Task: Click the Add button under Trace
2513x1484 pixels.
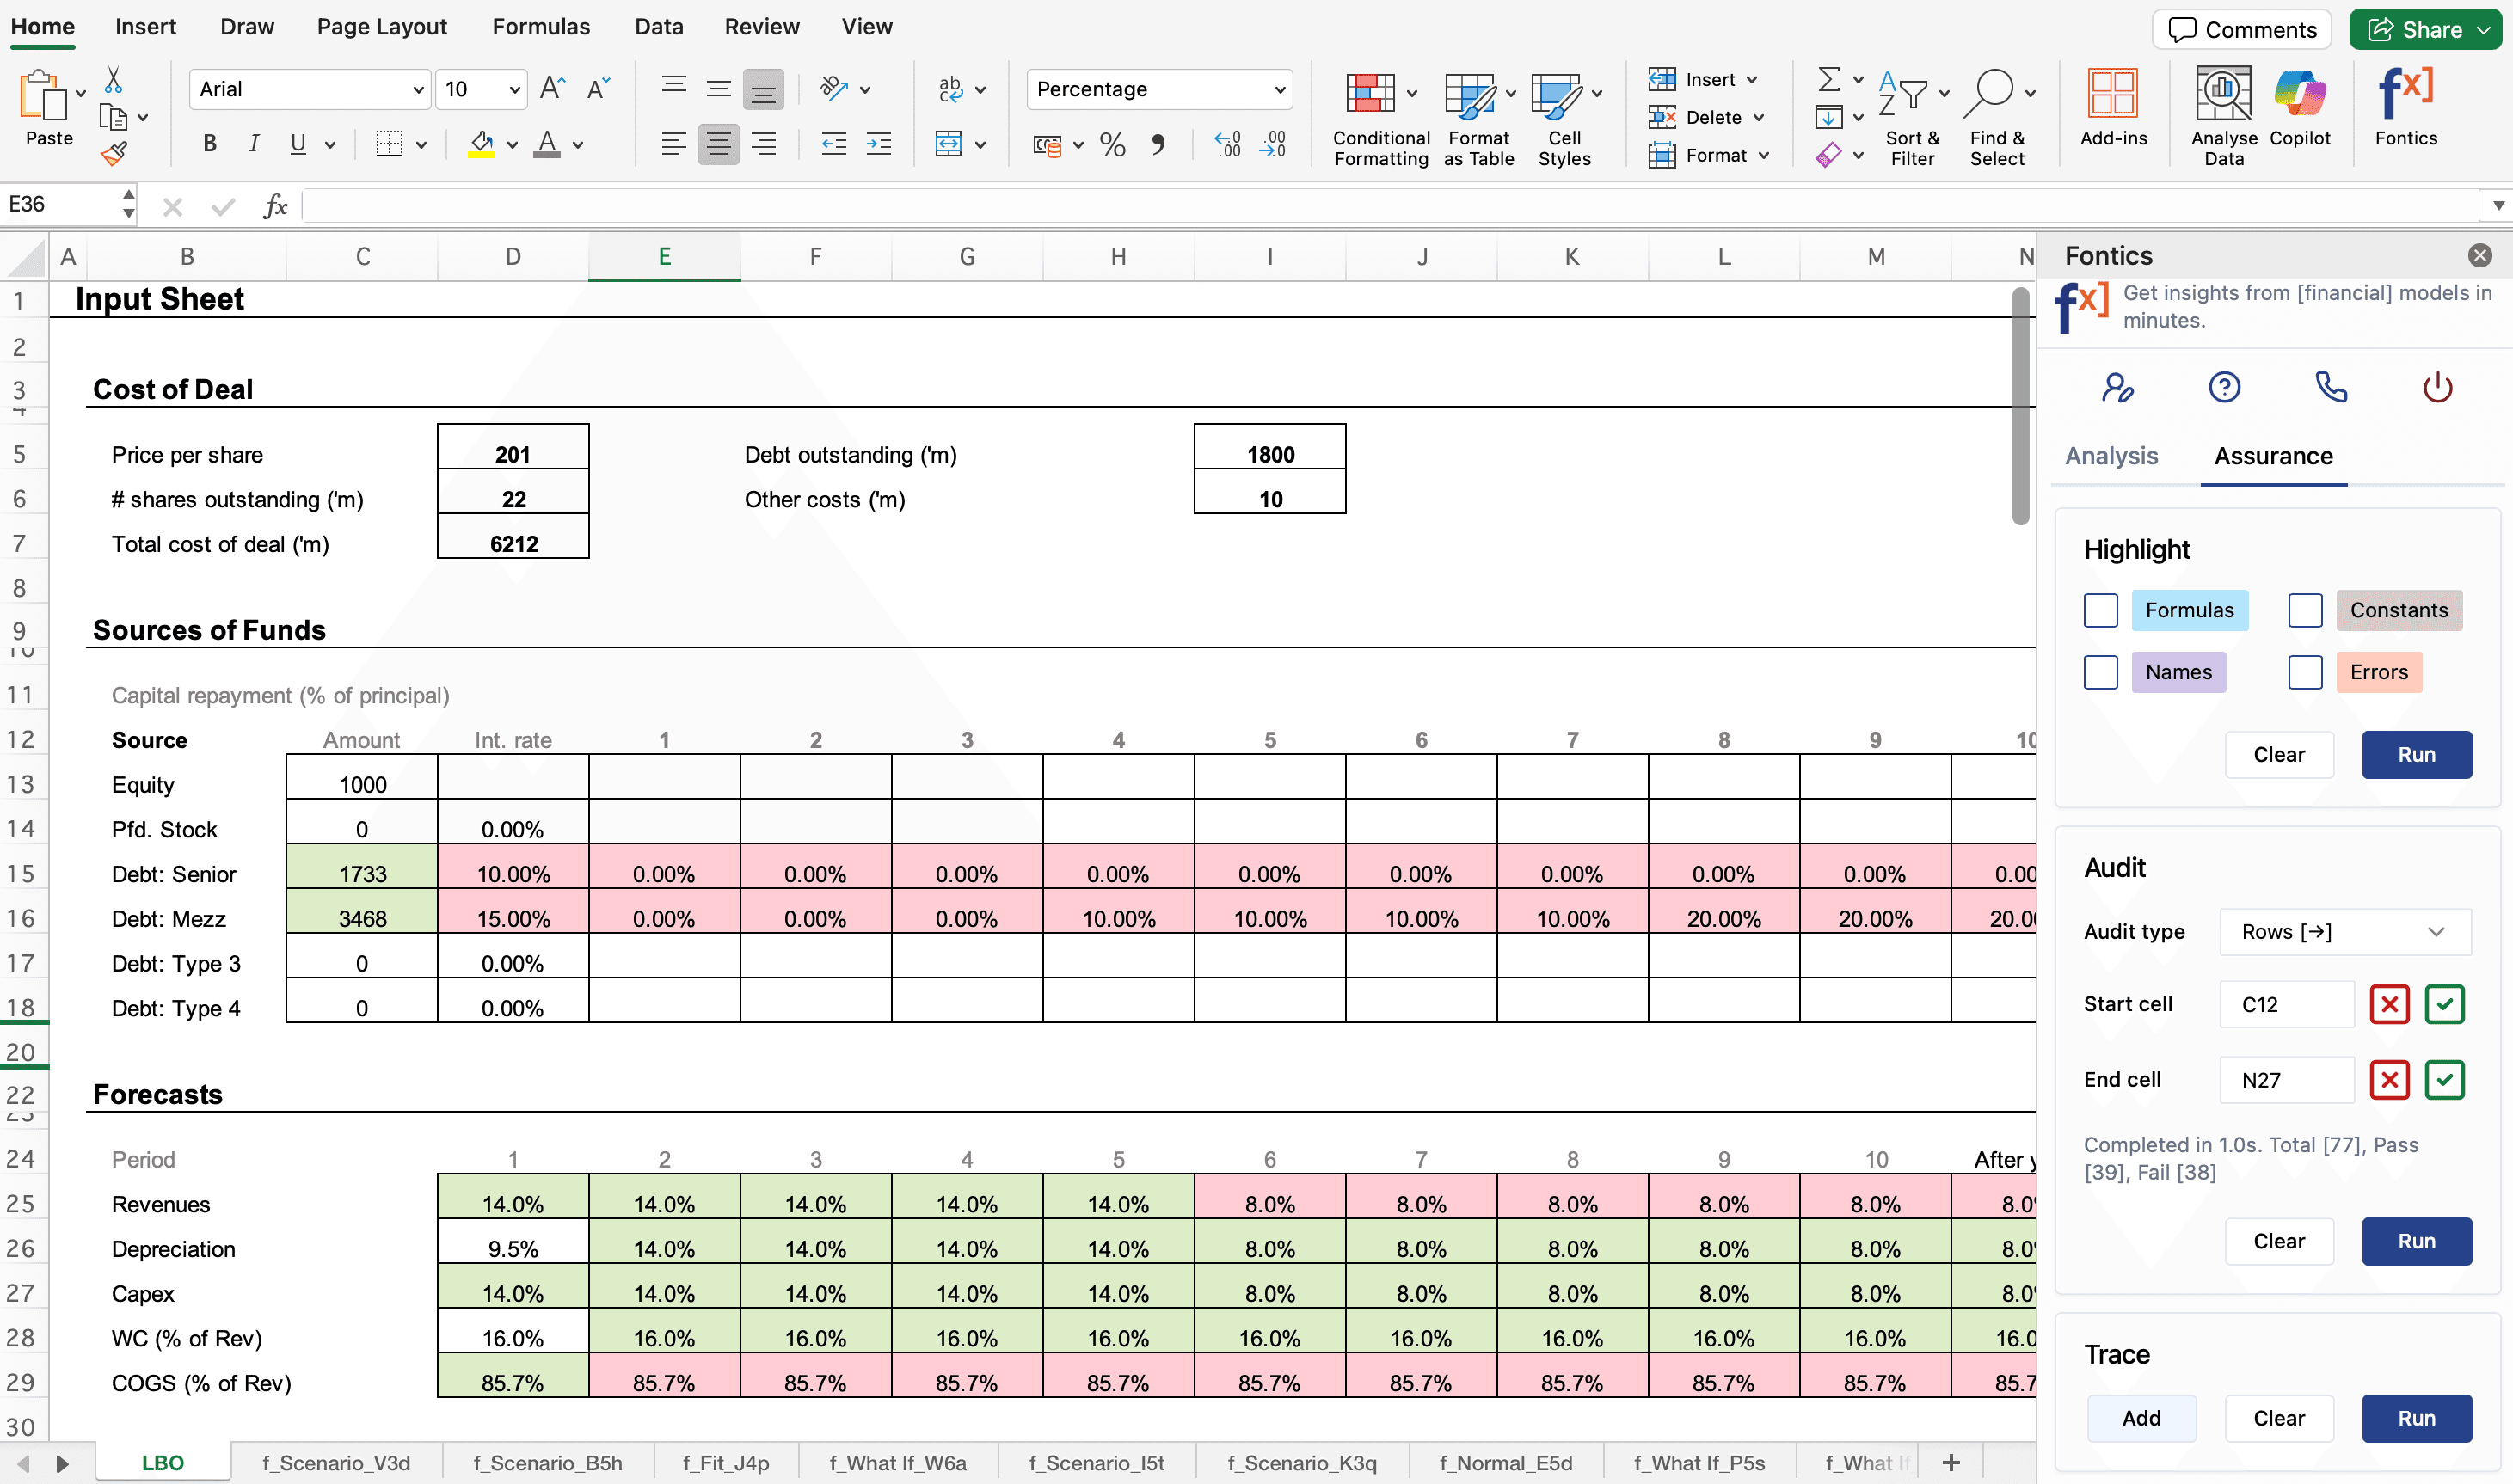Action: point(2141,1418)
